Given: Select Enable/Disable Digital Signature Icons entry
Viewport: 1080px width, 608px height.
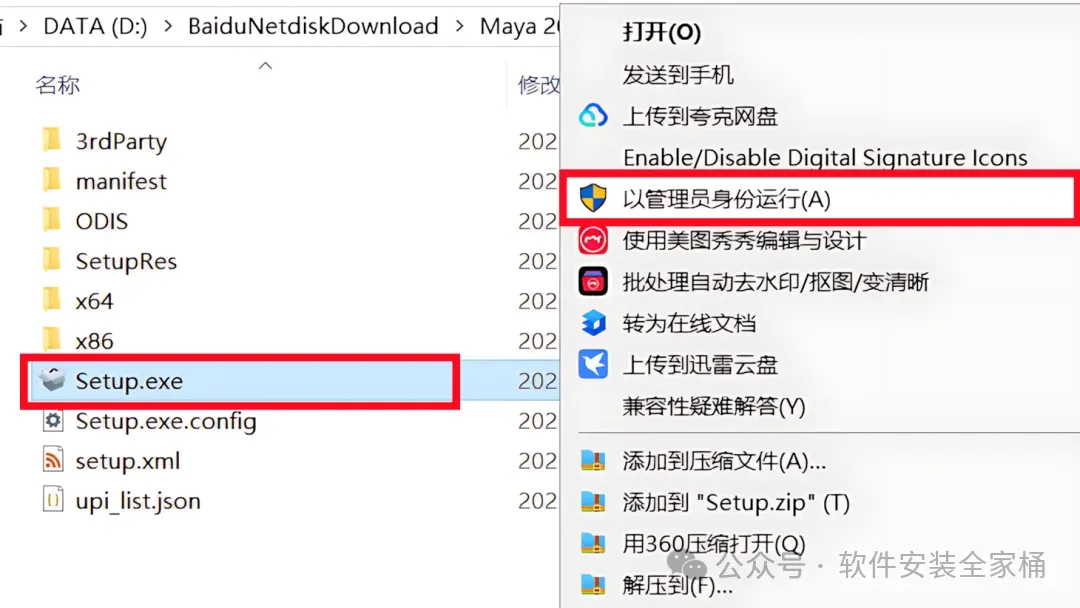Looking at the screenshot, I should tap(825, 158).
